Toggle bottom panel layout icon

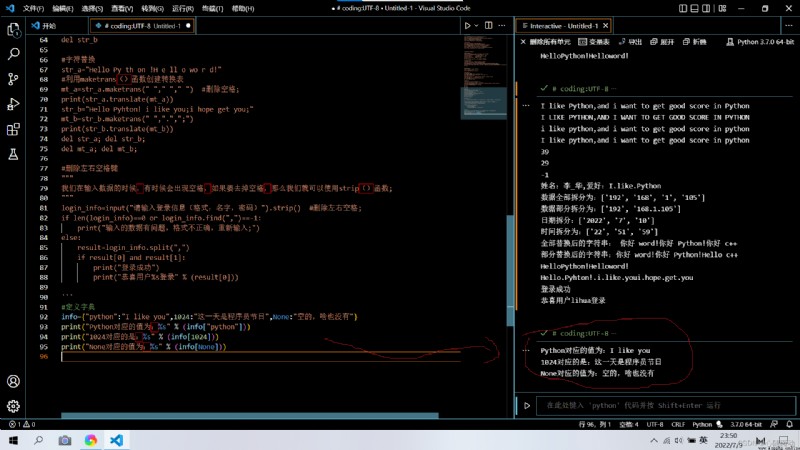pos(694,8)
